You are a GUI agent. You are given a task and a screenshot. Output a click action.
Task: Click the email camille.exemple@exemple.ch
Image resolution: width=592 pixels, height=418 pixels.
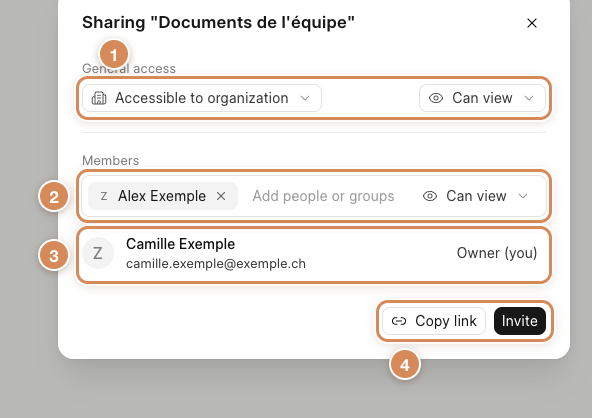pos(216,264)
